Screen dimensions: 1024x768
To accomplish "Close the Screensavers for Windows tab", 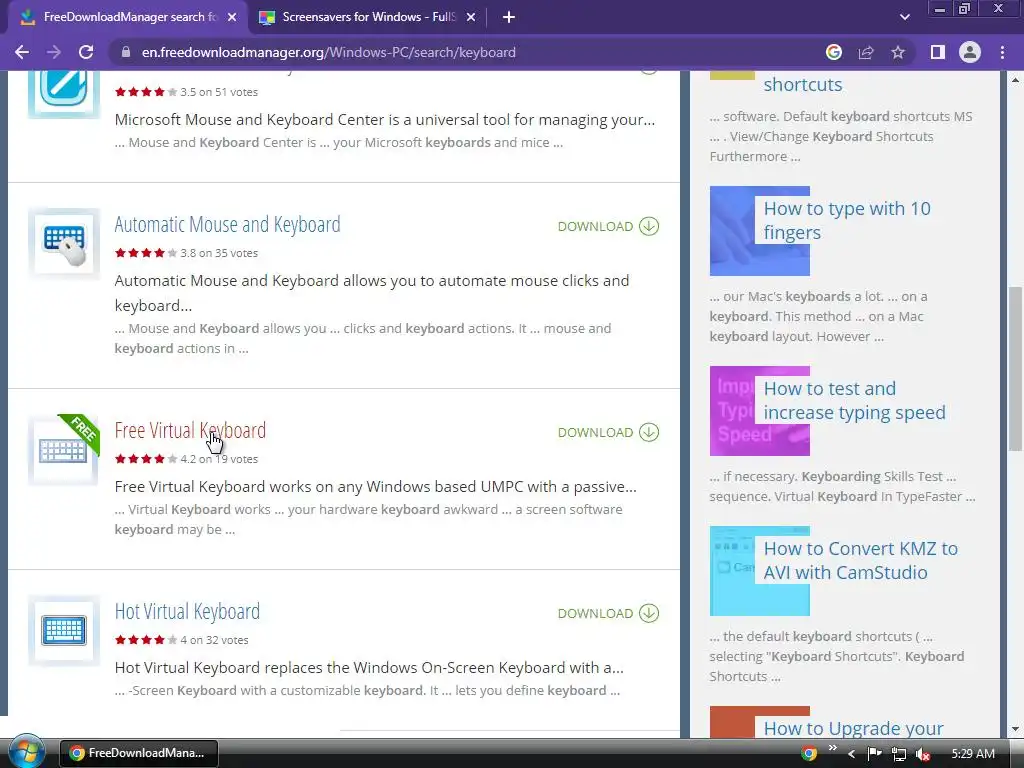I will click(x=471, y=17).
